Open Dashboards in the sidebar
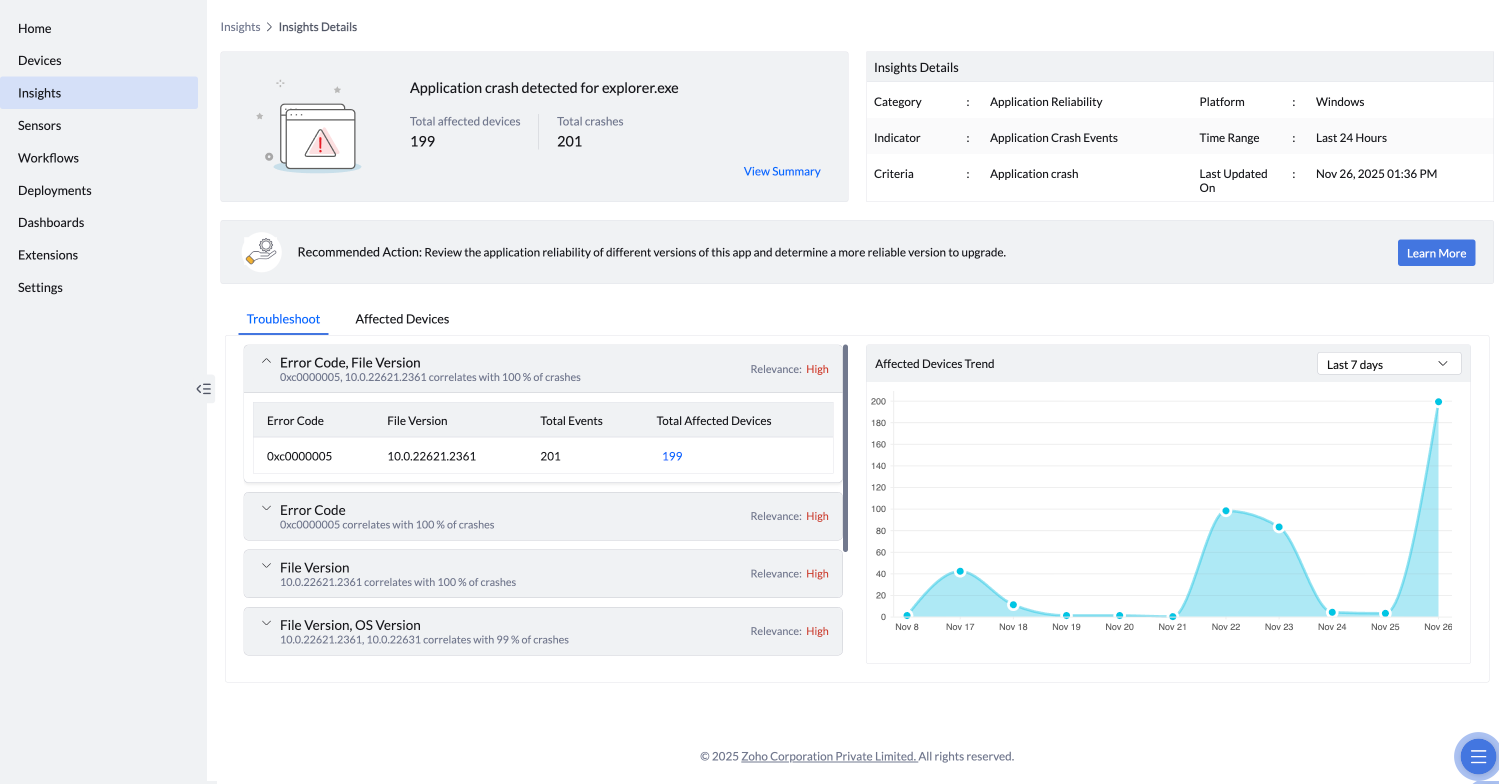This screenshot has width=1499, height=784. pos(51,222)
